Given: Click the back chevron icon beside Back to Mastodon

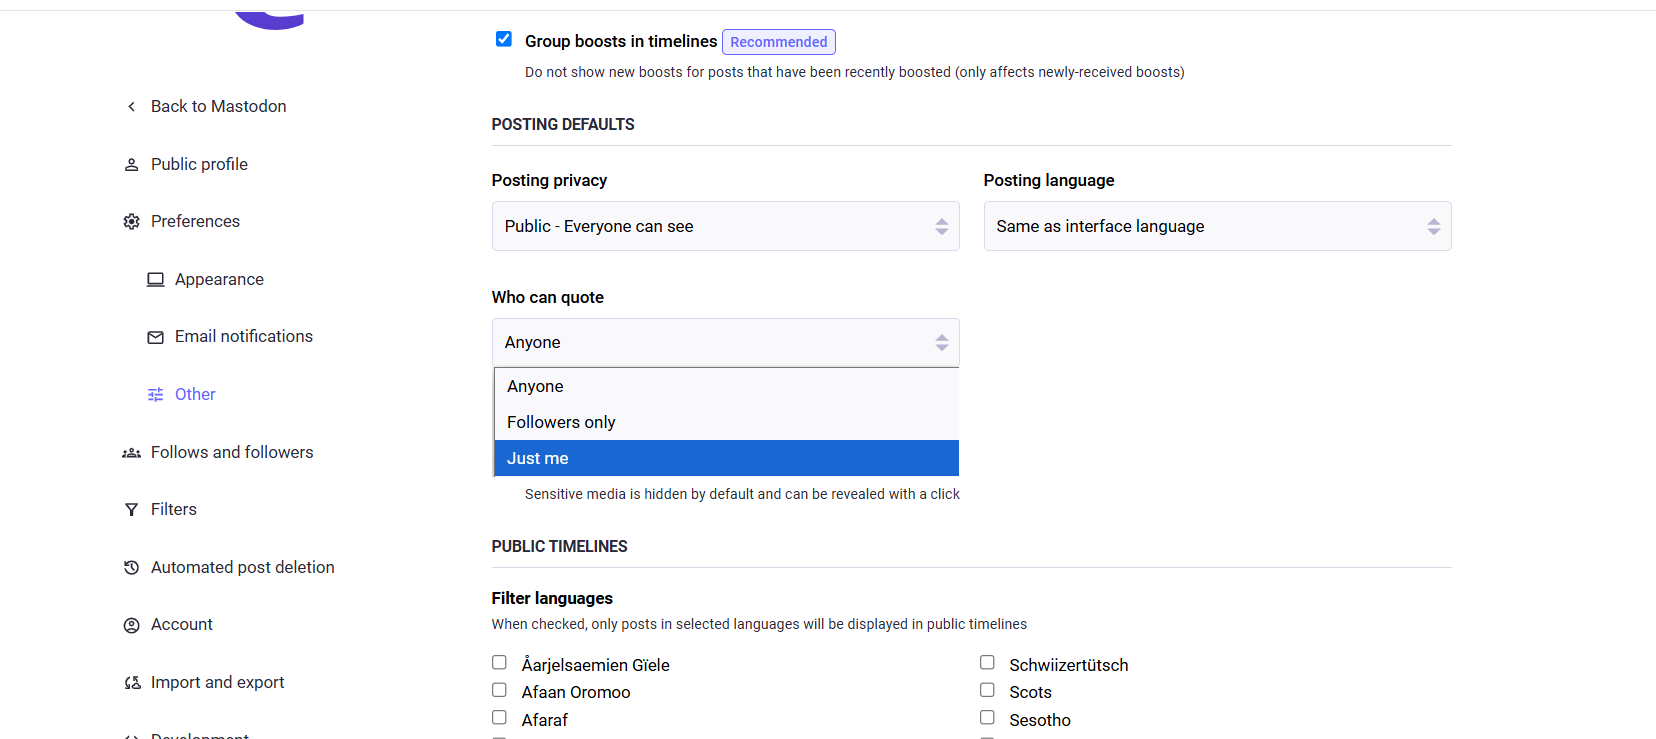Looking at the screenshot, I should pyautogui.click(x=131, y=107).
